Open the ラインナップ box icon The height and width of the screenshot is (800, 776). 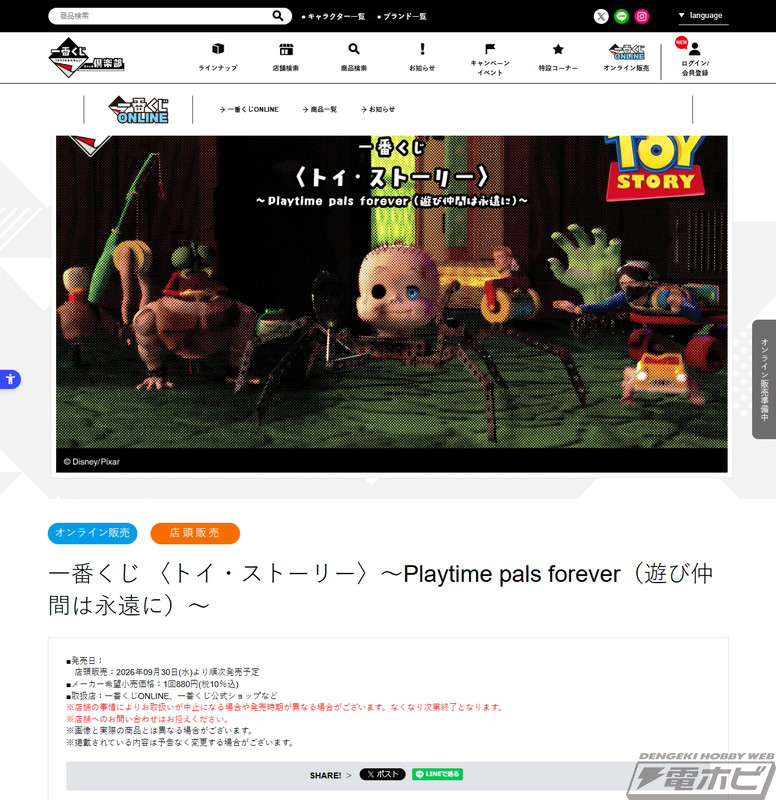(218, 49)
